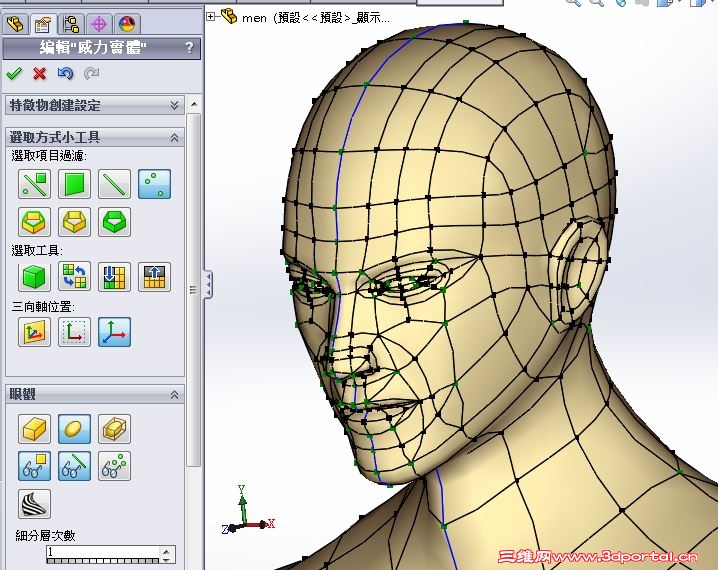
Task: Open help question mark in panel header
Action: [189, 48]
